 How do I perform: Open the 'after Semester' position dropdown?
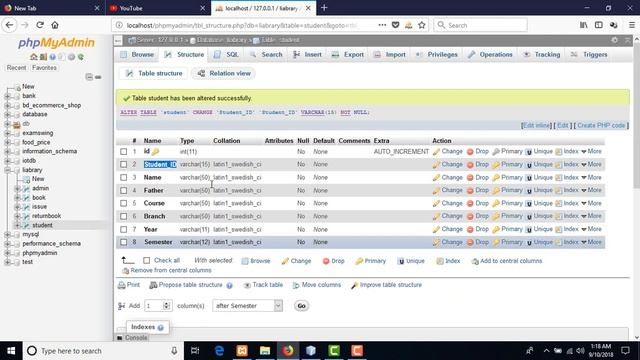[x=247, y=306]
